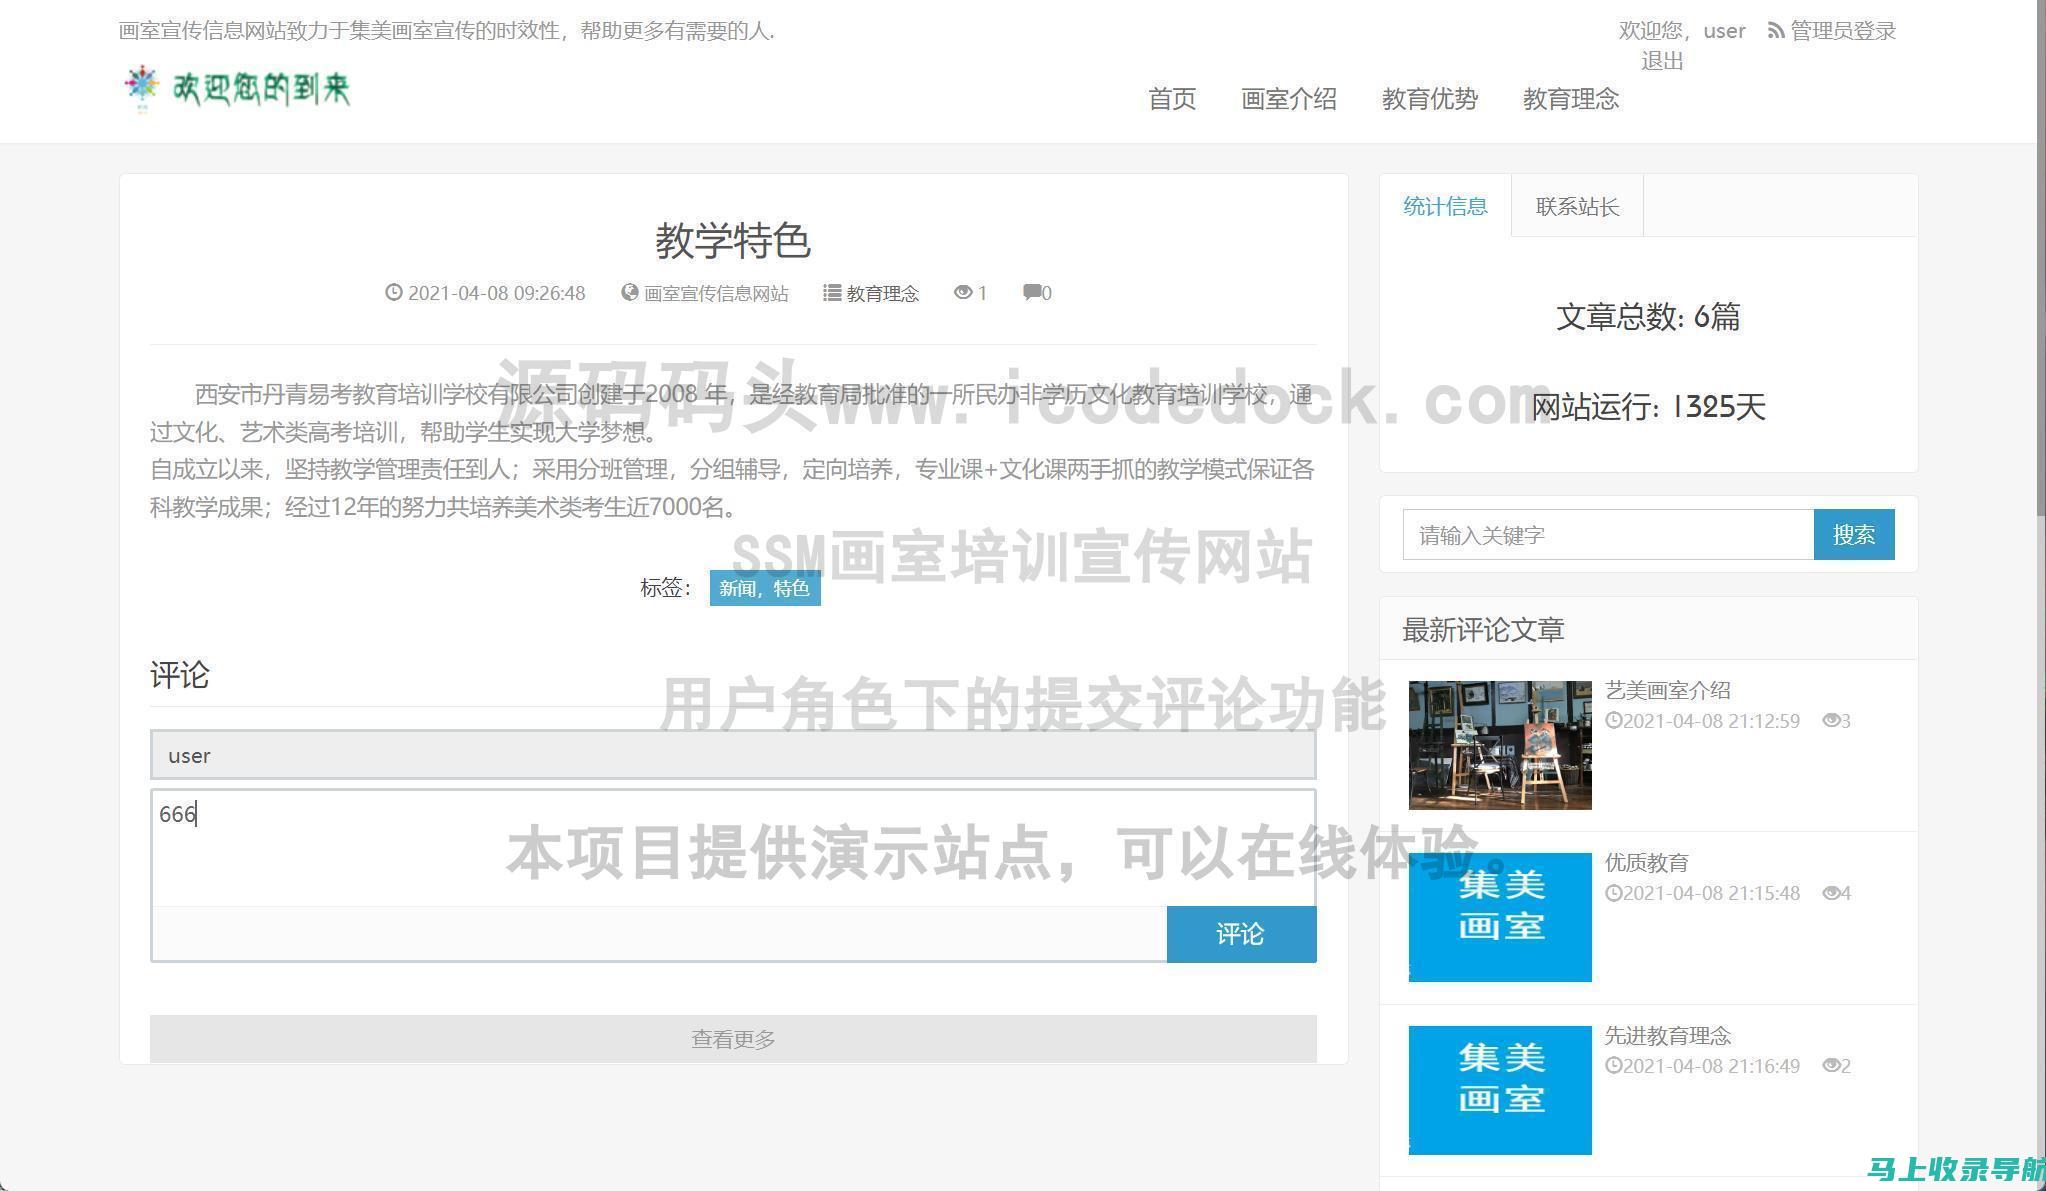The height and width of the screenshot is (1191, 2046).
Task: Click the eye icon in 艺美画室介绍 row
Action: [1831, 720]
